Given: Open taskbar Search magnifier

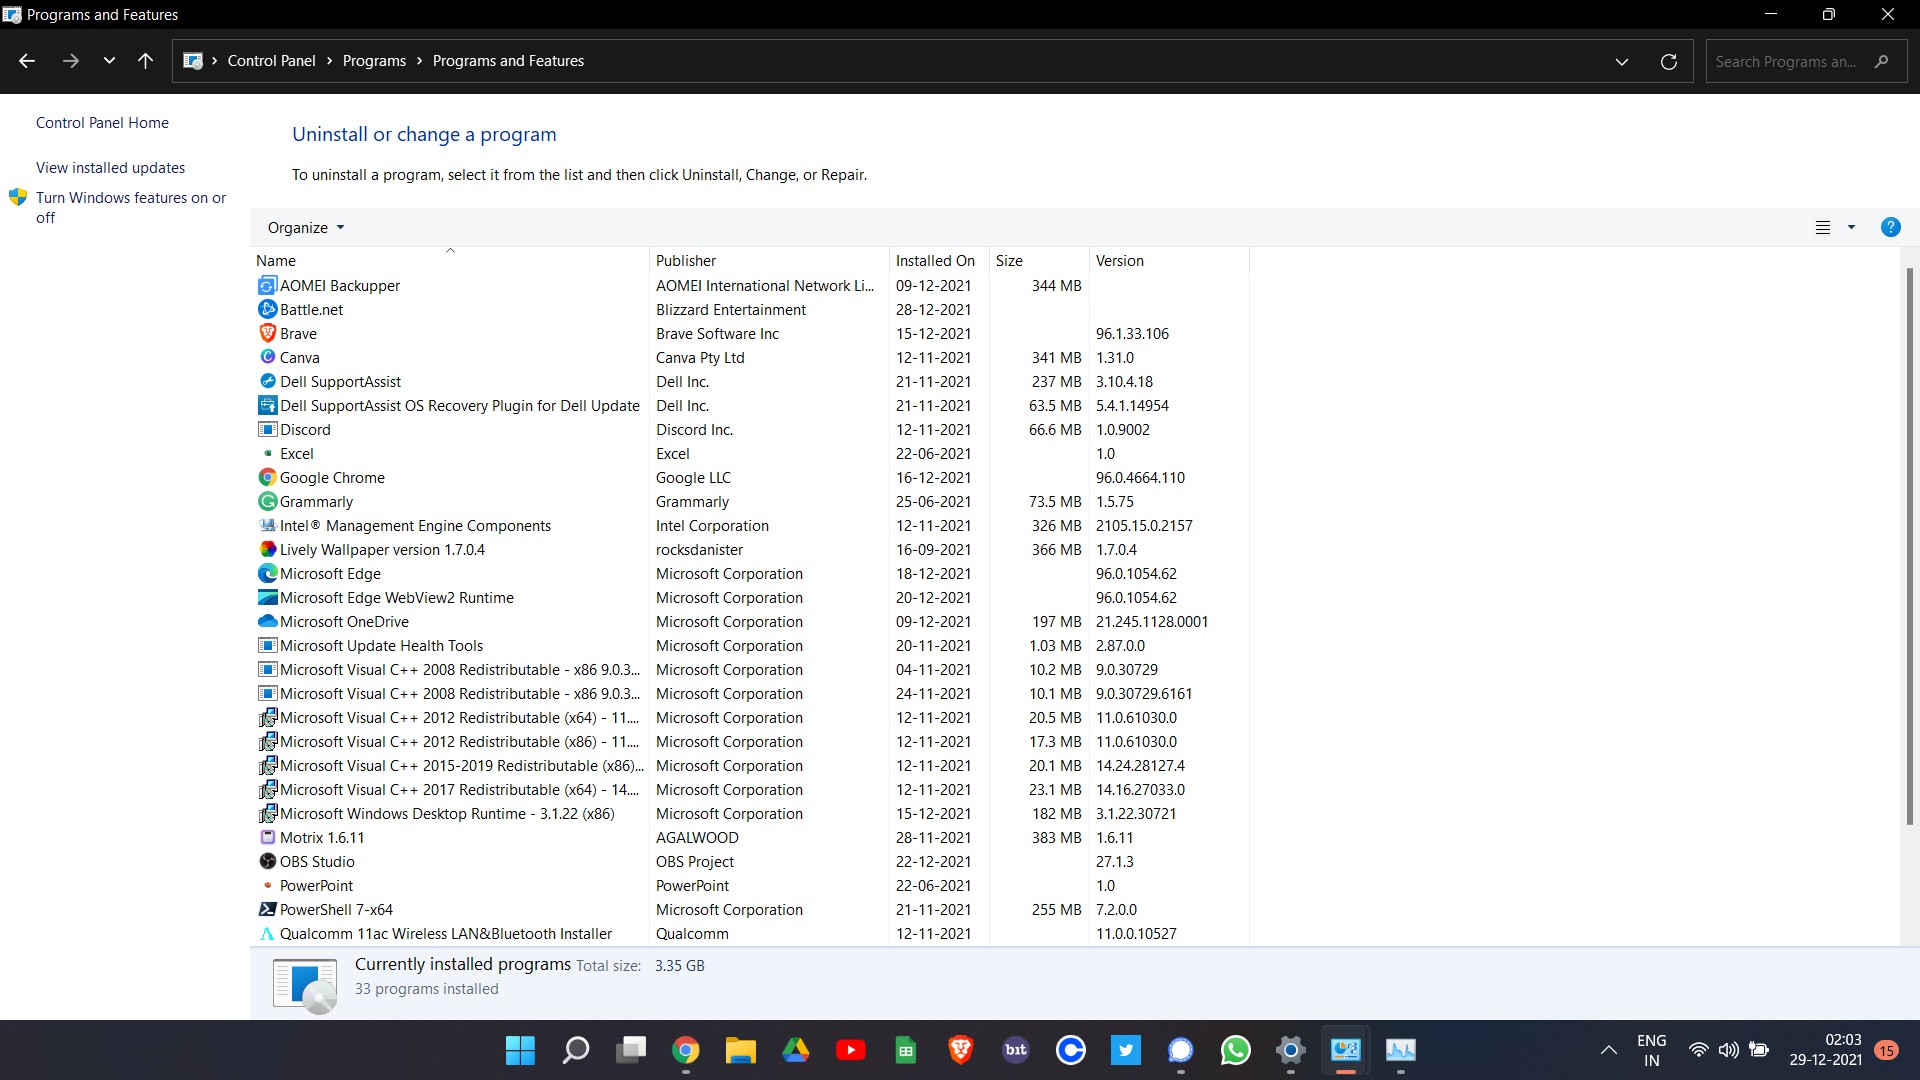Looking at the screenshot, I should click(x=576, y=1050).
